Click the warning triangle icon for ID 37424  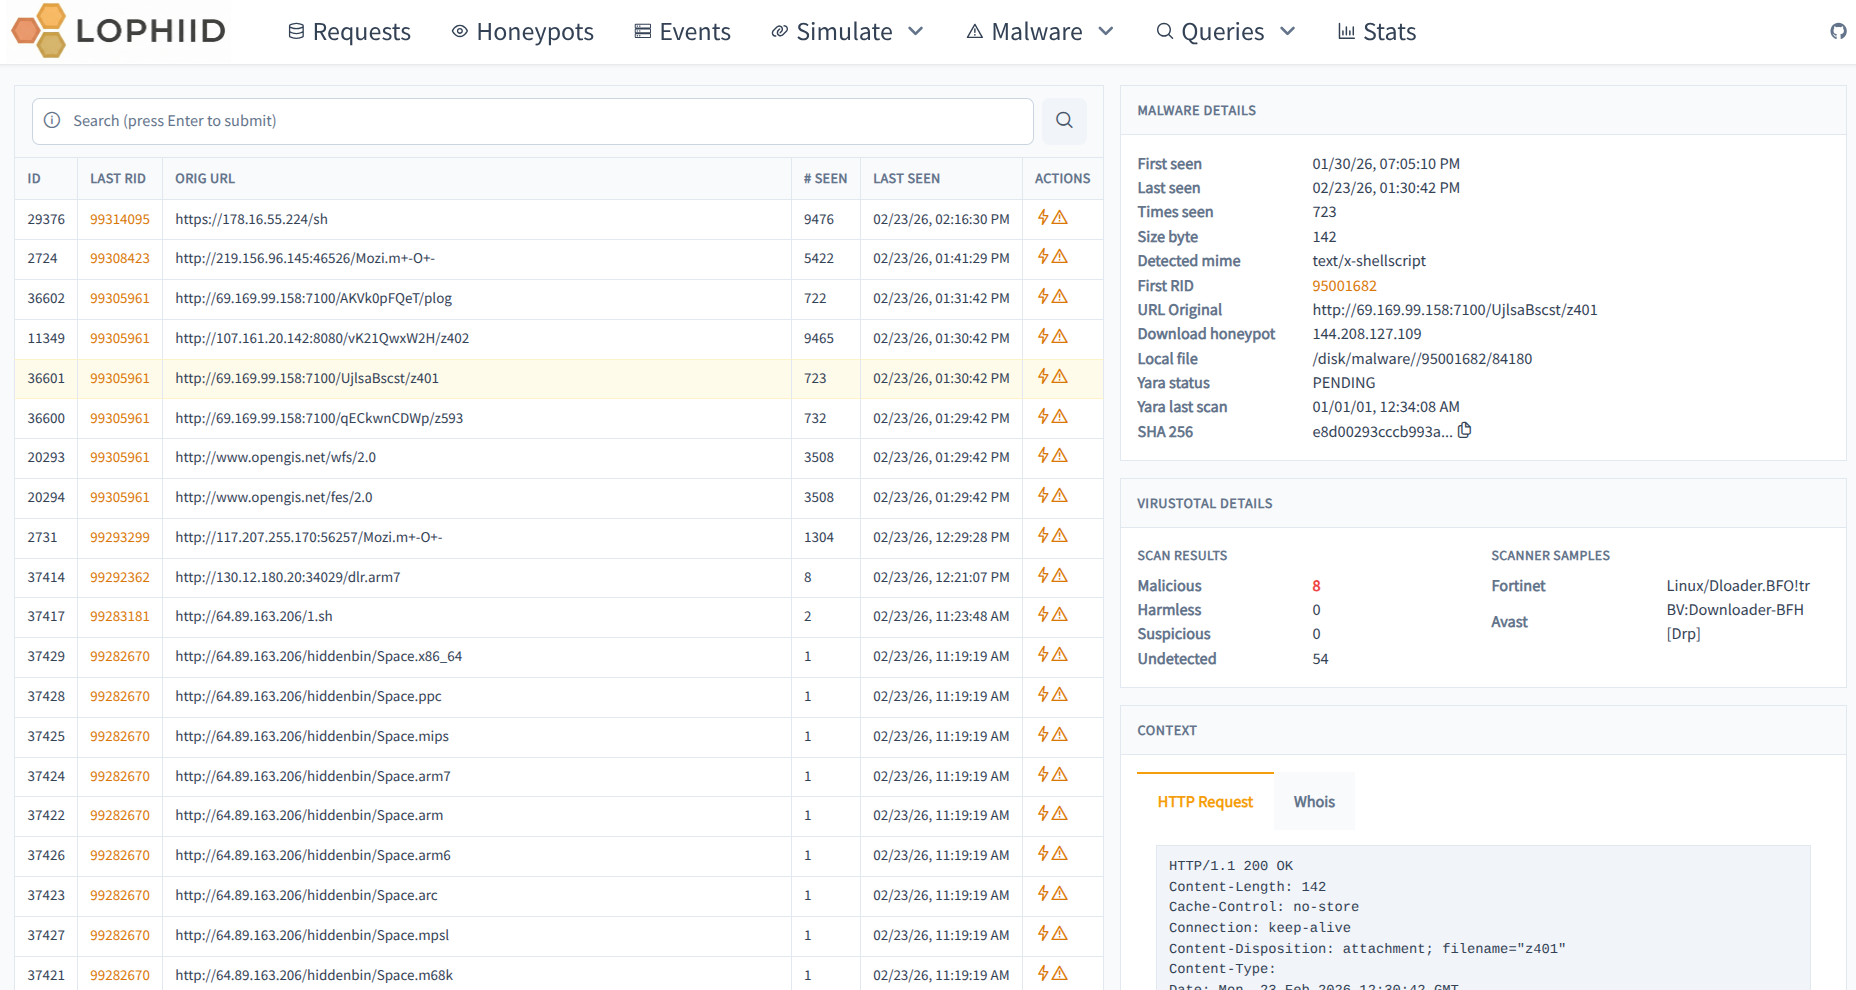(x=1060, y=774)
